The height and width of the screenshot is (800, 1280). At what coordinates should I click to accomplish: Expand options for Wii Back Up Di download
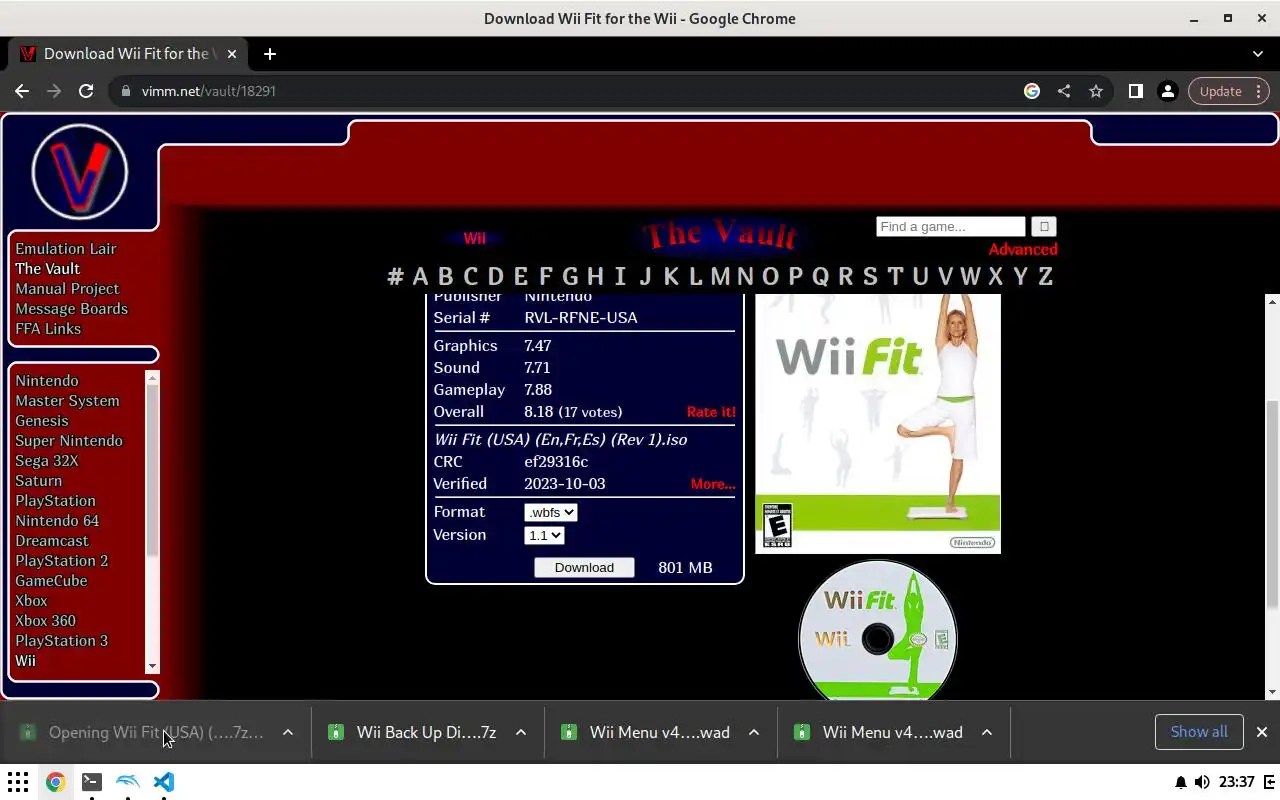[521, 732]
